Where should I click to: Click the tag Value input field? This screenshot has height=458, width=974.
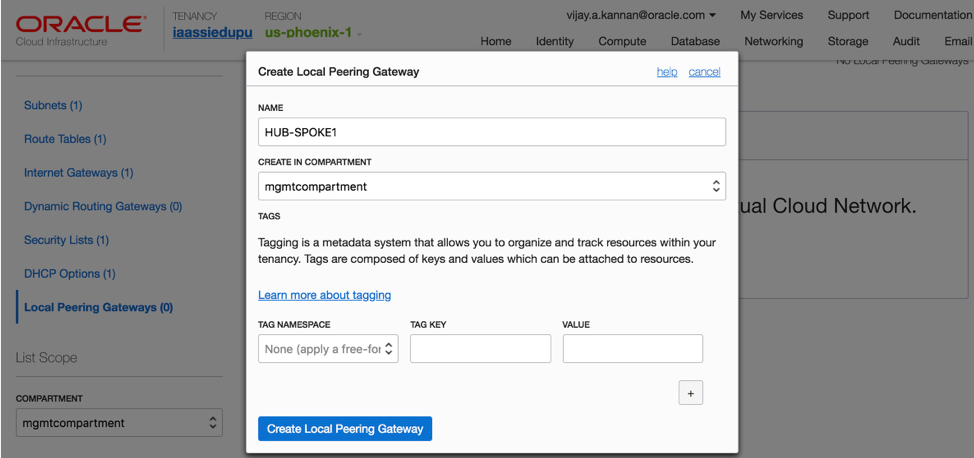632,349
